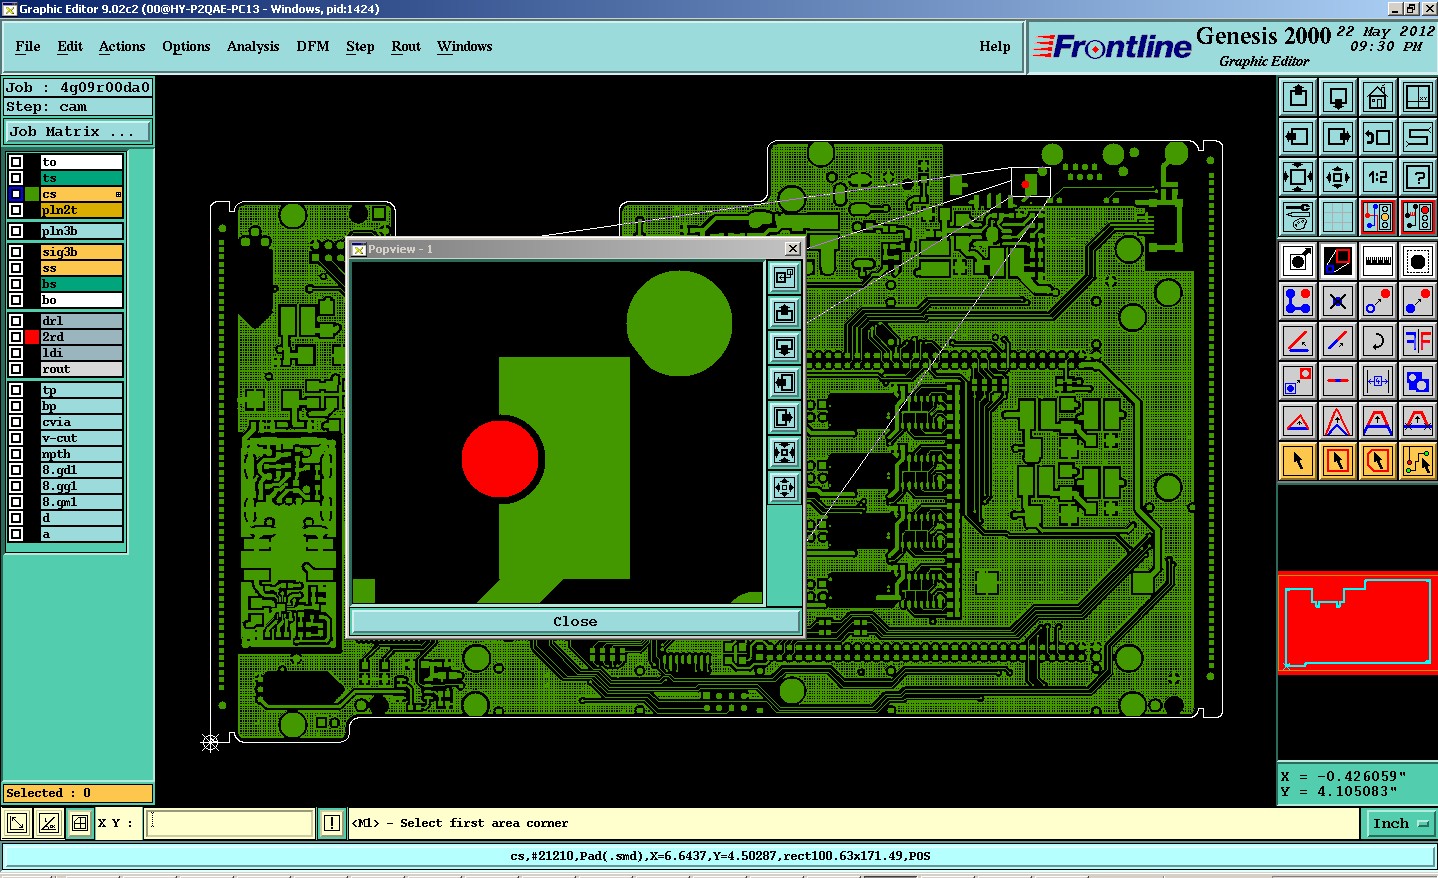Open the Help menu
Image resolution: width=1438 pixels, height=878 pixels.
[x=995, y=46]
